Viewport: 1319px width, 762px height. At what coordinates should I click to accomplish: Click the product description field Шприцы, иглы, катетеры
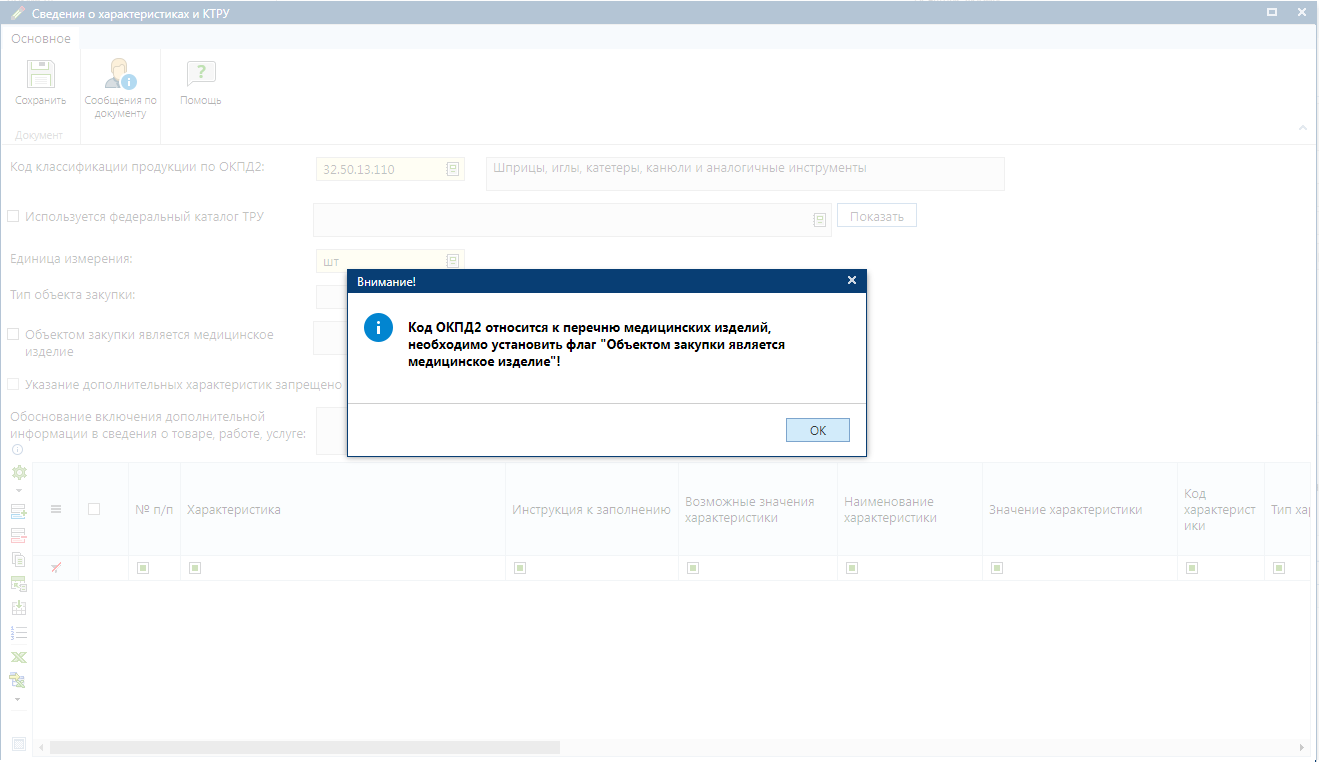pos(745,174)
